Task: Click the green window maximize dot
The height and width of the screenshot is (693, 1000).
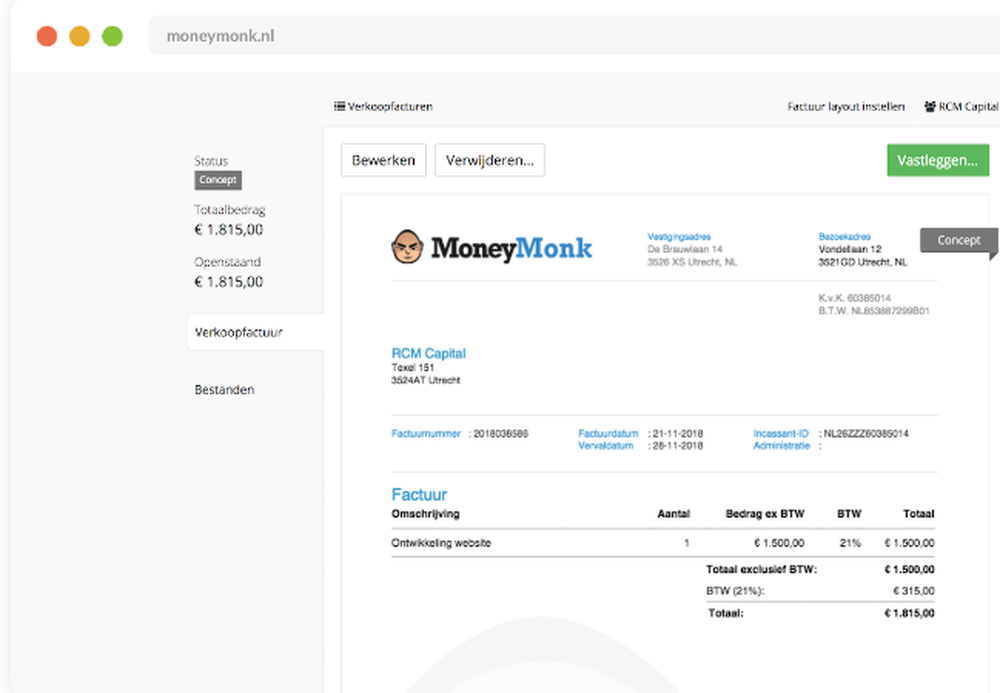Action: (112, 36)
